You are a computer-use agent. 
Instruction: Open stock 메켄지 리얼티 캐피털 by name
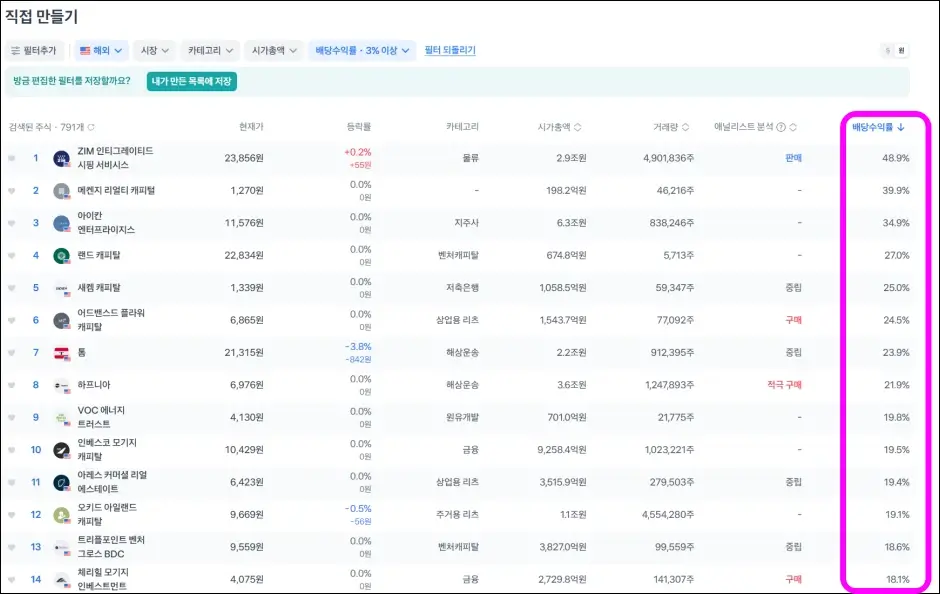click(116, 191)
